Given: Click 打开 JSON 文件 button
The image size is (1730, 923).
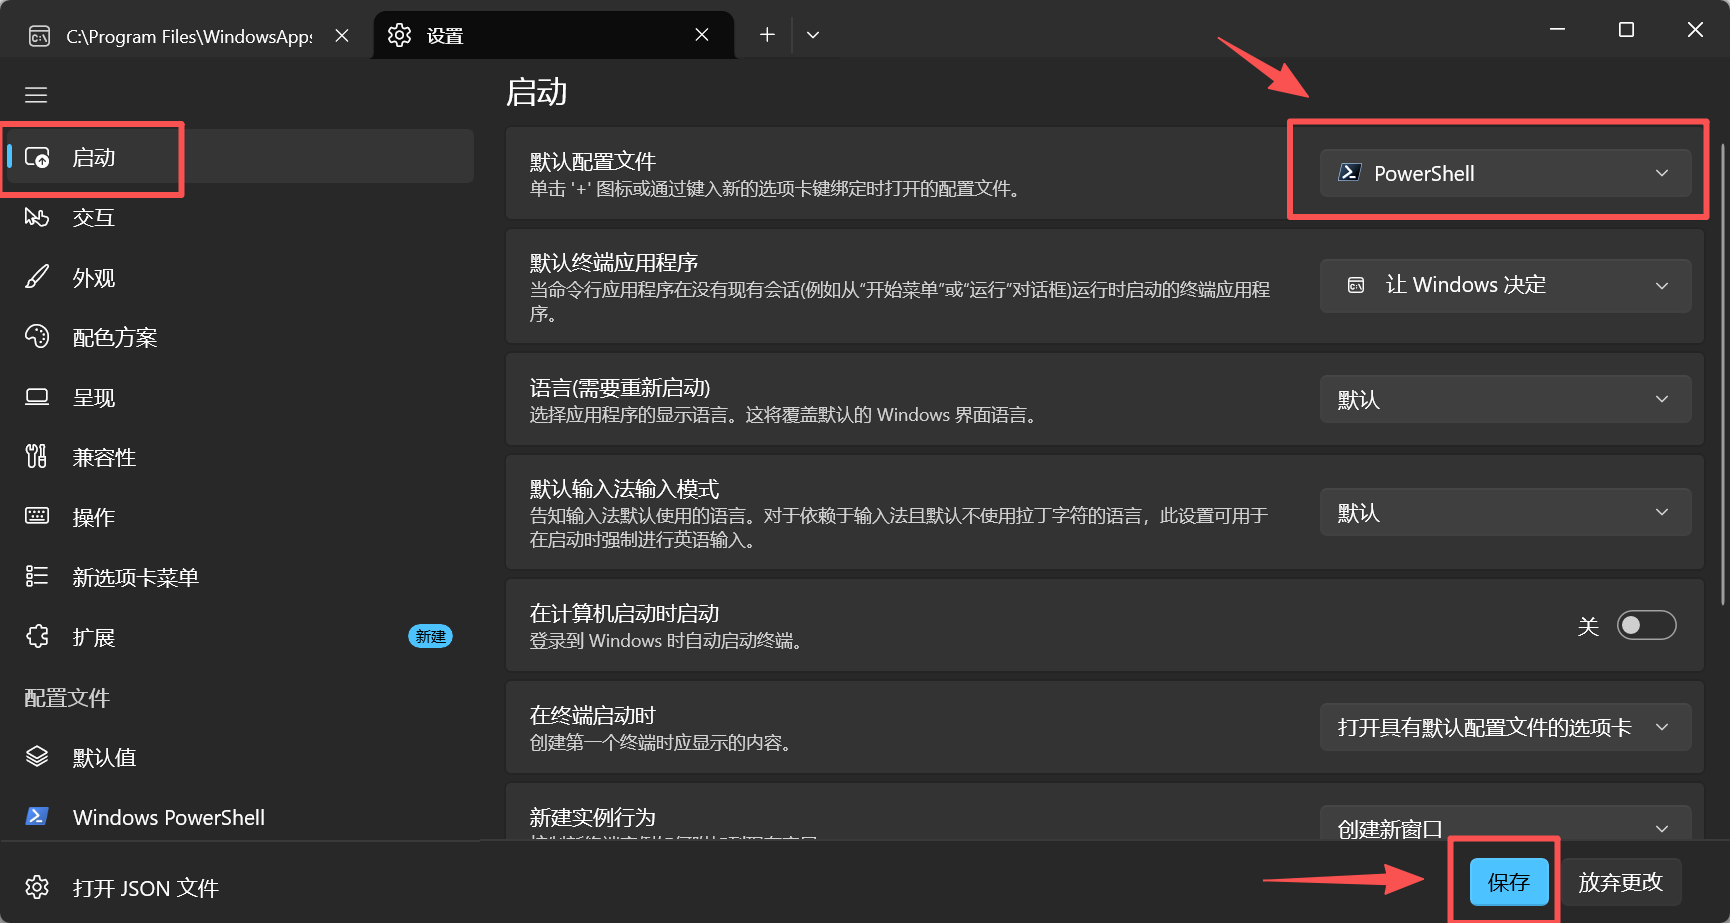Looking at the screenshot, I should pos(240,887).
